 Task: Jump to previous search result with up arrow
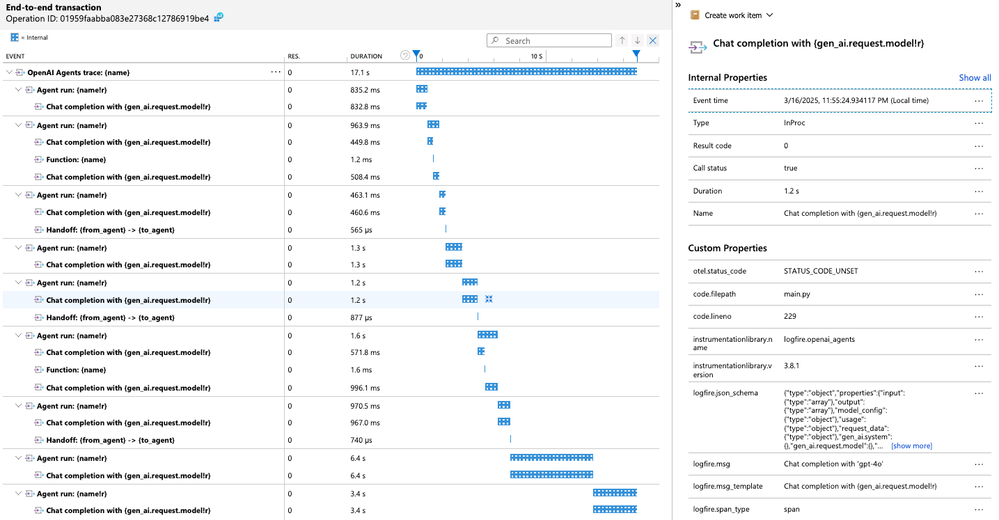click(622, 41)
